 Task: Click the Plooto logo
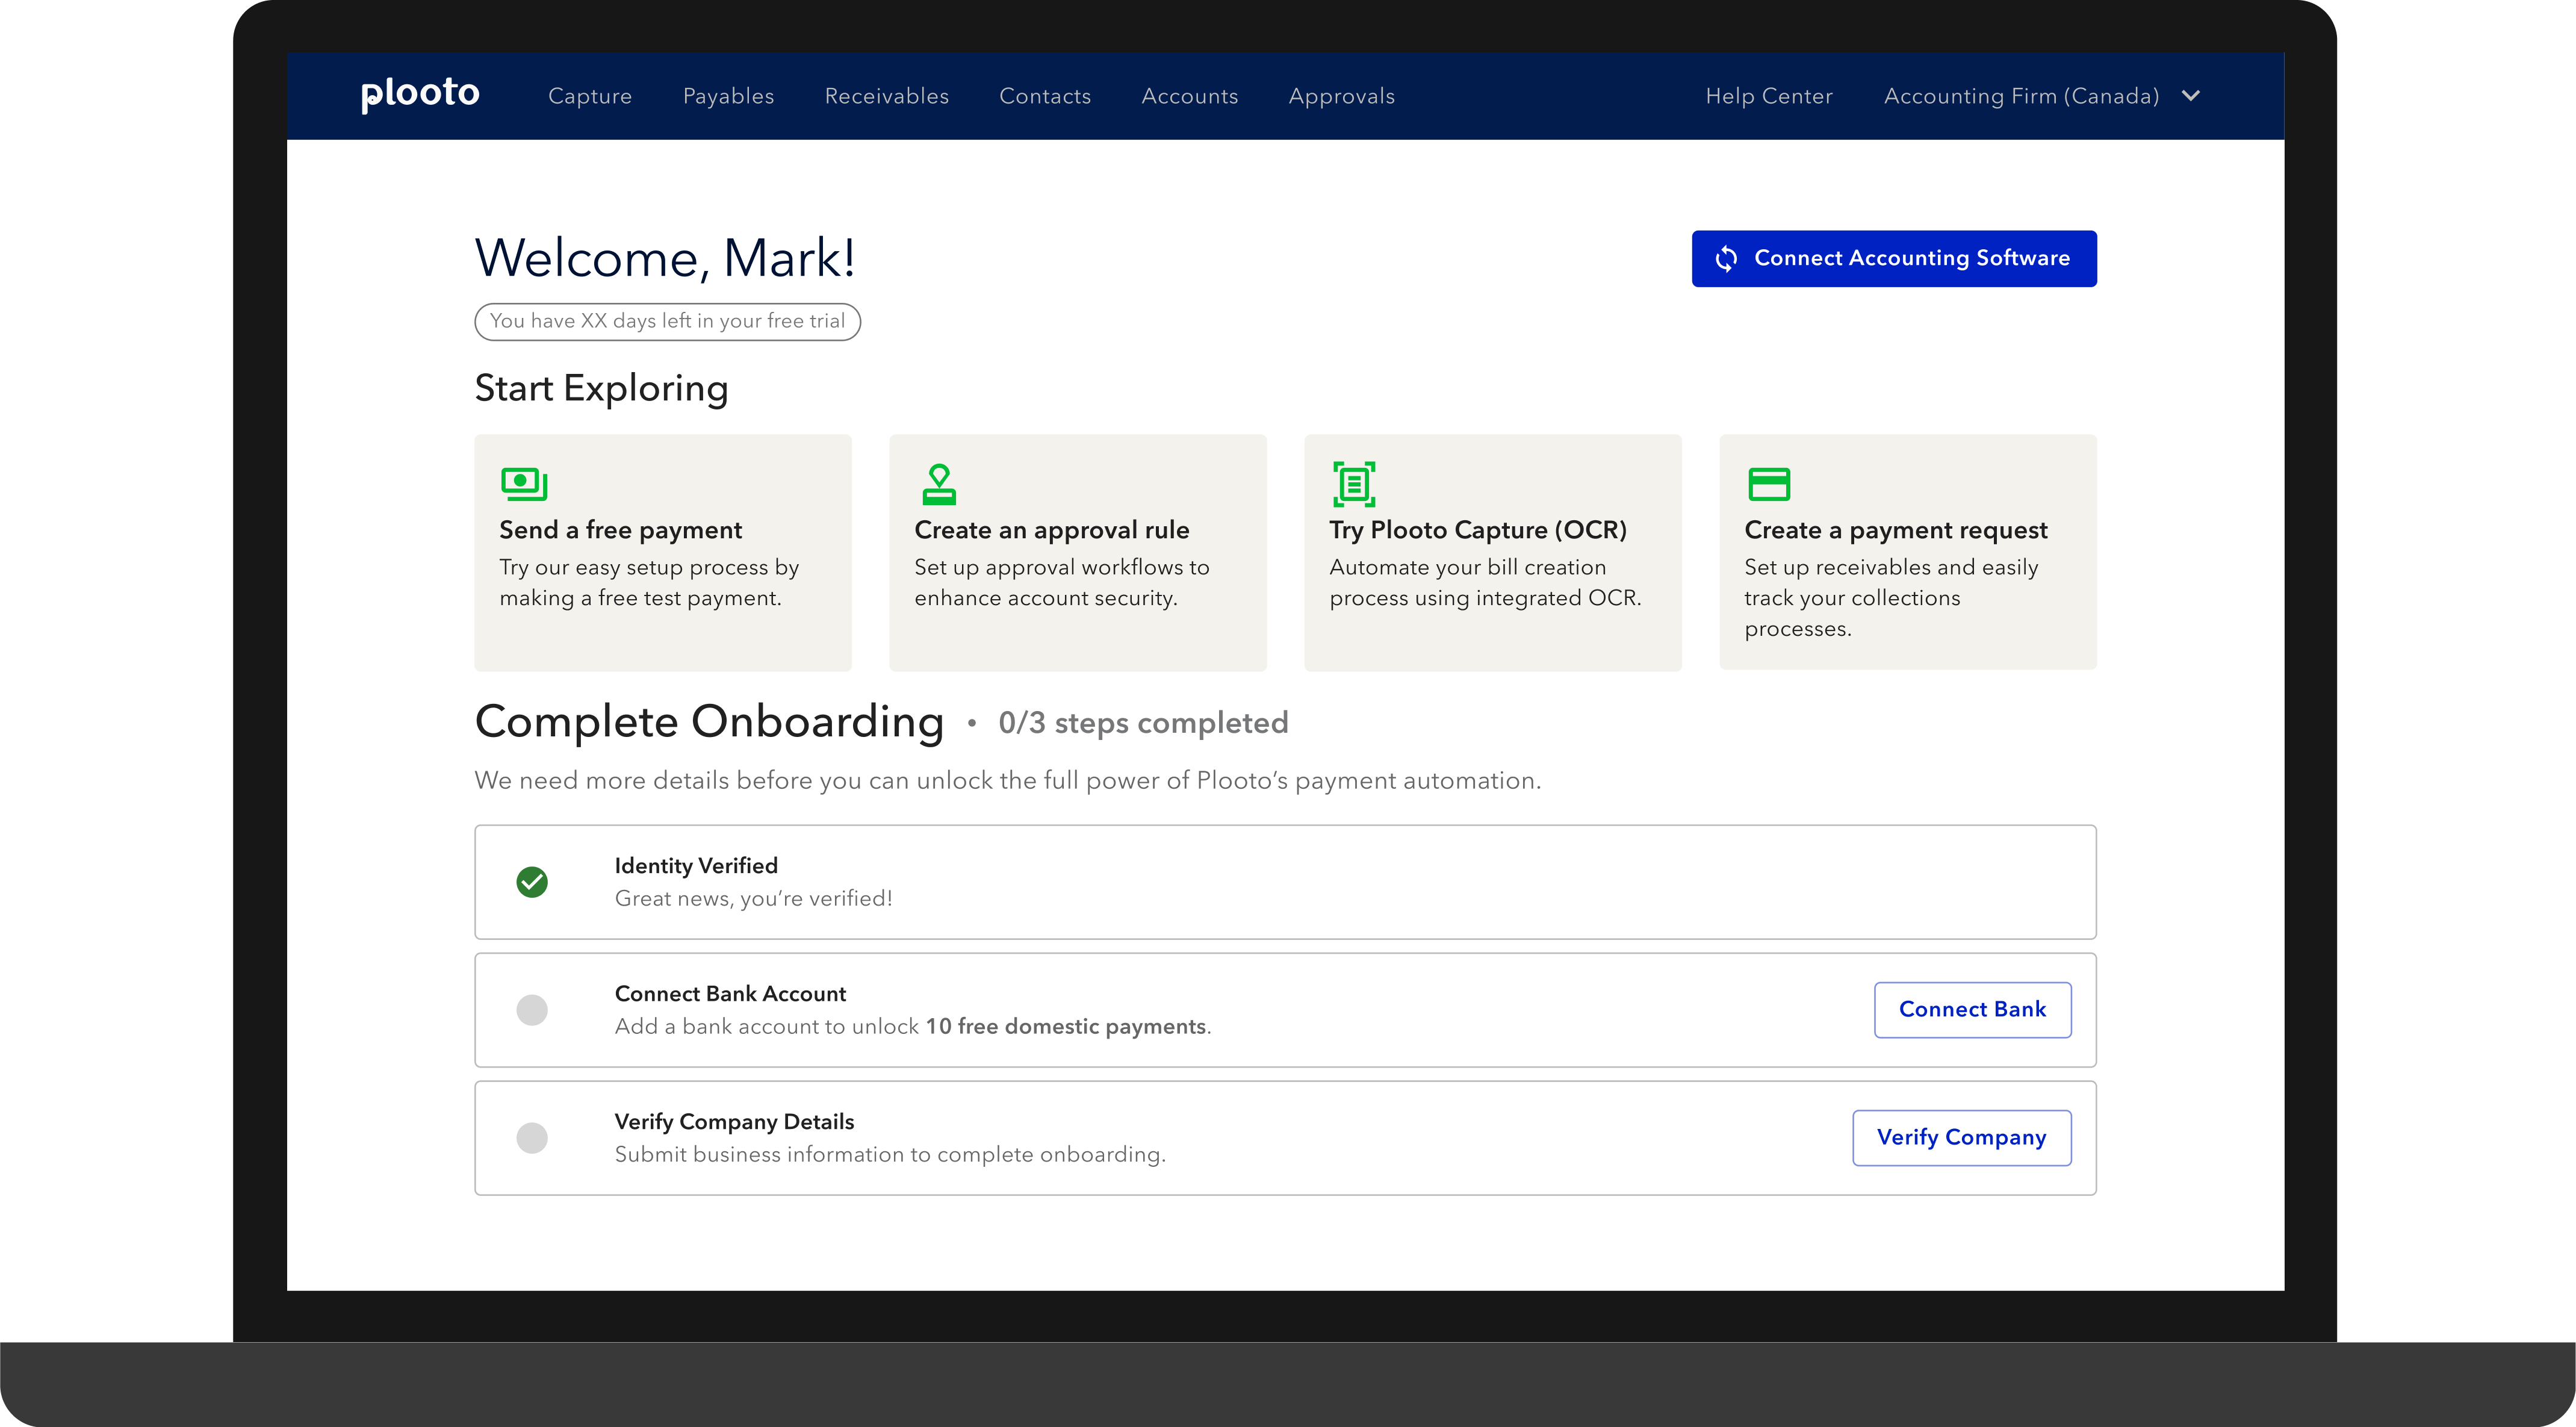click(x=420, y=94)
